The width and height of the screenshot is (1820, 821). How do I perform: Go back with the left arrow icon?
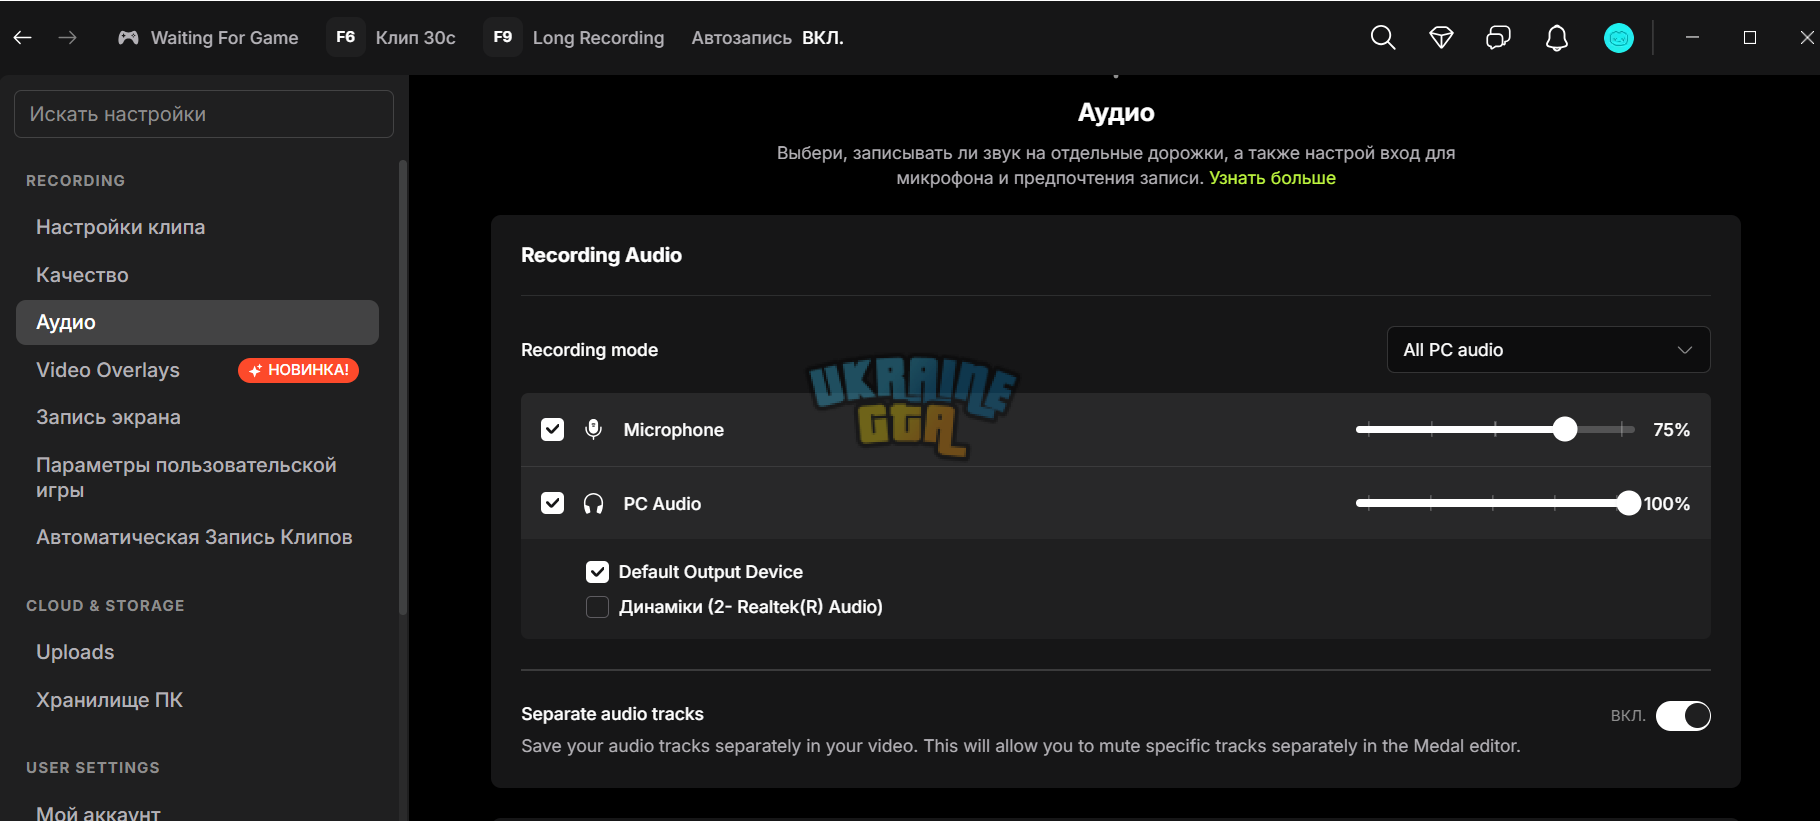click(x=22, y=37)
